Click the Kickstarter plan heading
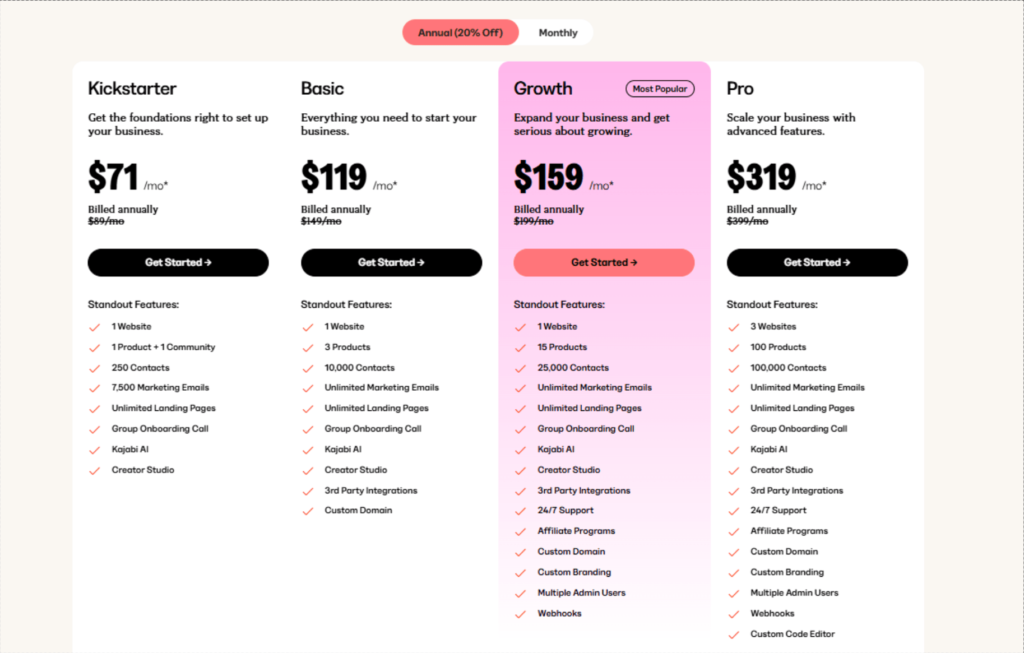Viewport: 1024px width, 653px height. (x=133, y=89)
